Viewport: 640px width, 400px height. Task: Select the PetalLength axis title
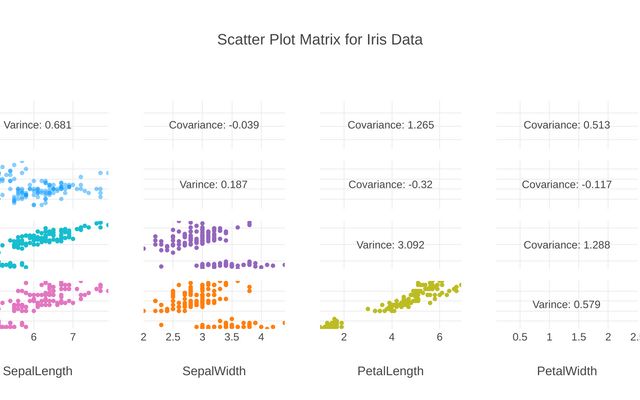(390, 371)
